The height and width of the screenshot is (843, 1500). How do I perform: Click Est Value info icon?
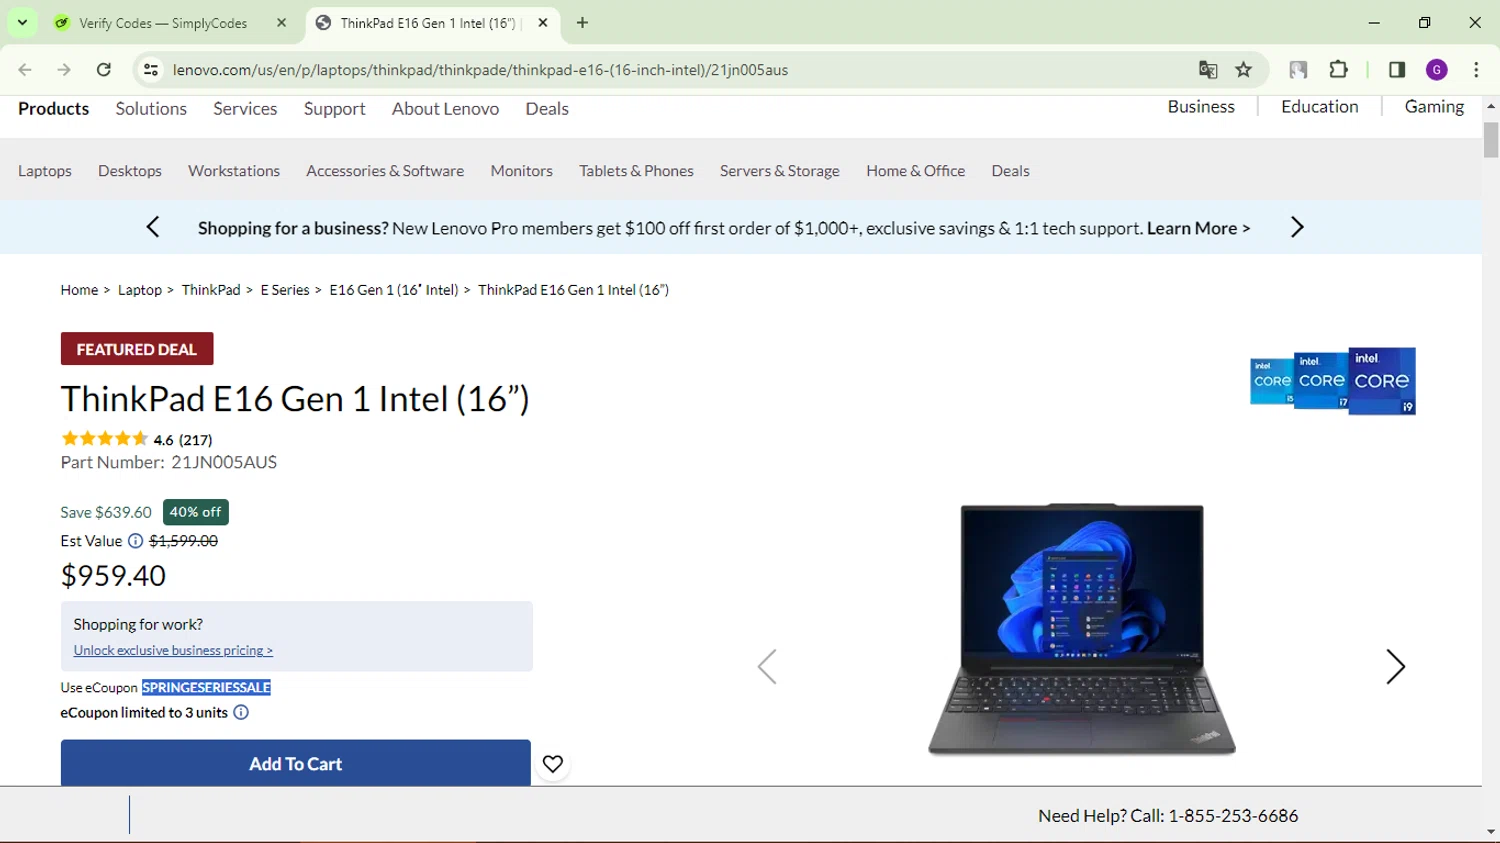click(x=135, y=541)
